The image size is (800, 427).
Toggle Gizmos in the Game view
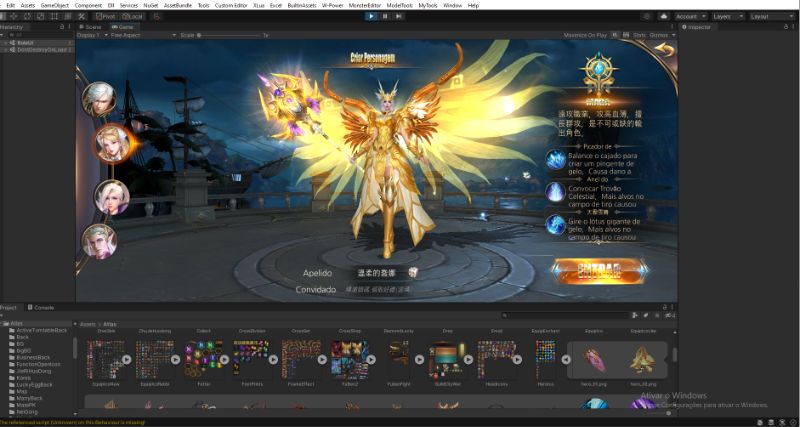[660, 35]
